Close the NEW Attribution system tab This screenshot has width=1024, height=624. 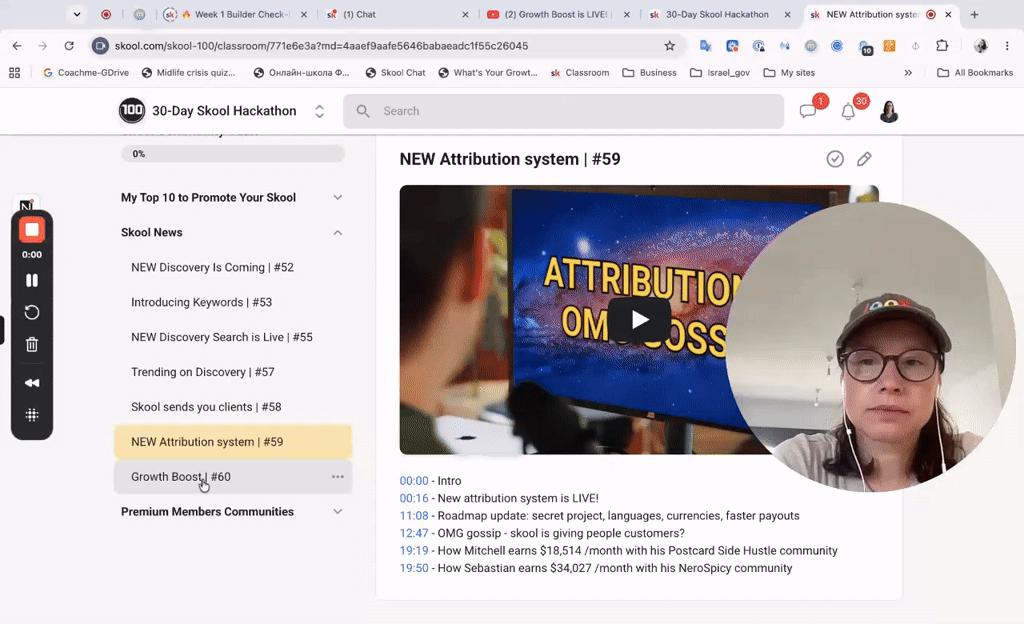coord(948,14)
